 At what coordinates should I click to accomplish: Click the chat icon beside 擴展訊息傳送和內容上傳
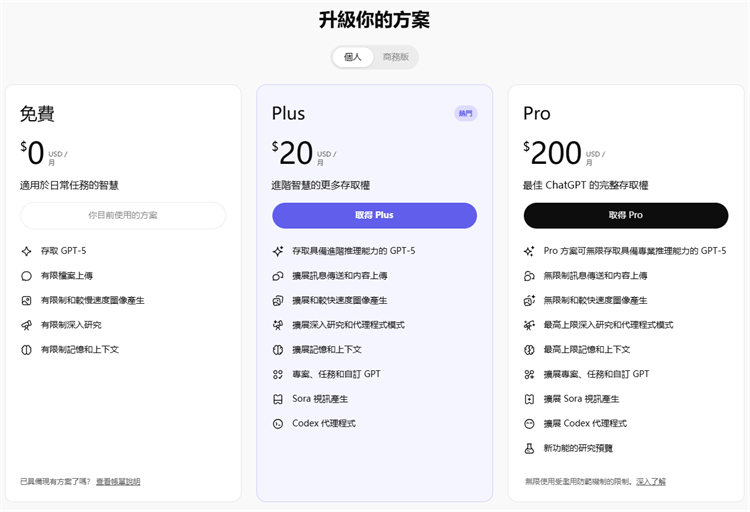278,276
